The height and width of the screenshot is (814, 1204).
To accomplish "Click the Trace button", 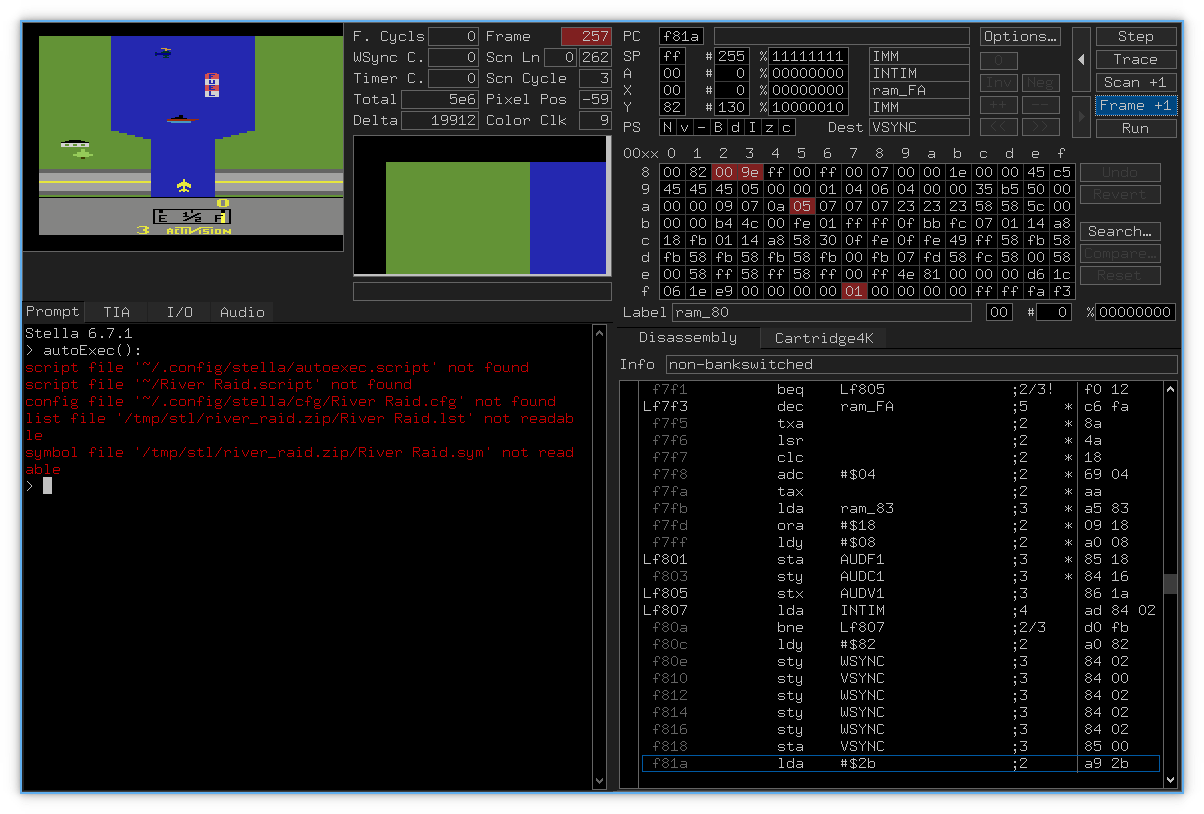I will [1135, 59].
